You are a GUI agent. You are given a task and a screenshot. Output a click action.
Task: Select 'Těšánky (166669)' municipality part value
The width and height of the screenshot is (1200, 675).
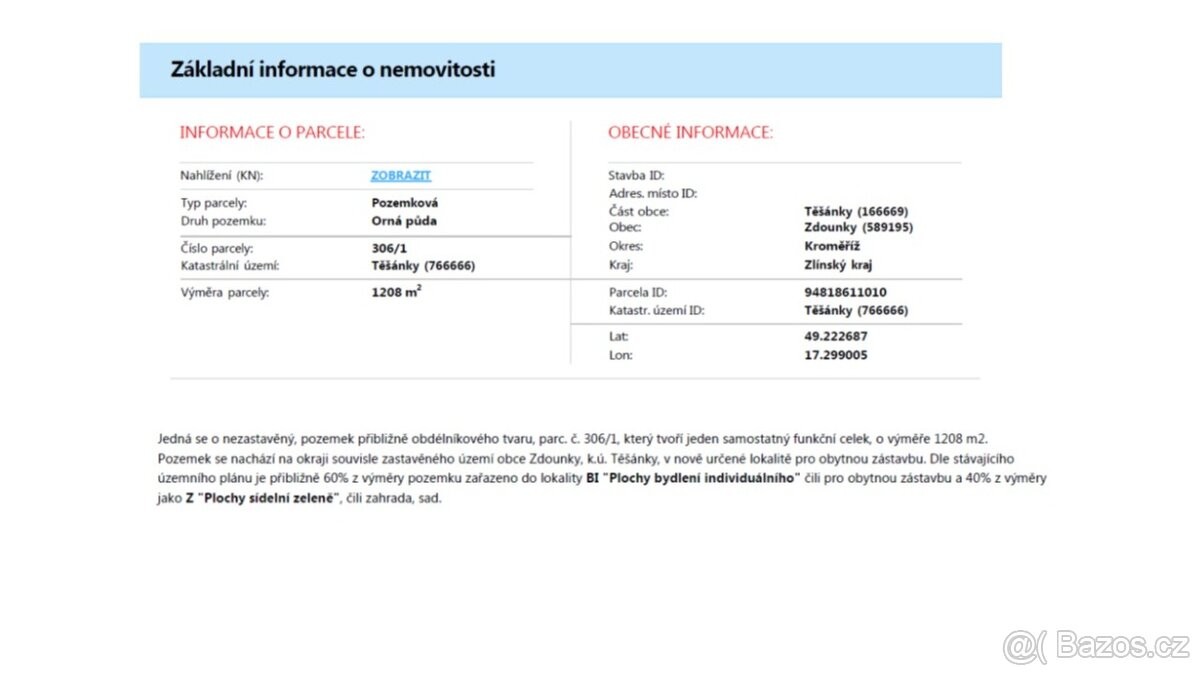tap(855, 212)
